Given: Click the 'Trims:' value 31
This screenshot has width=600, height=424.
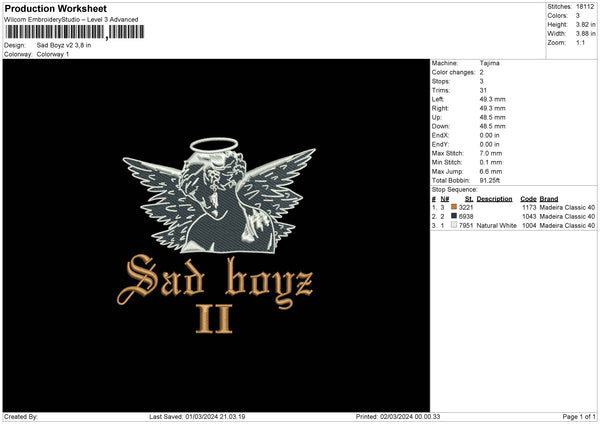Looking at the screenshot, I should pos(483,90).
